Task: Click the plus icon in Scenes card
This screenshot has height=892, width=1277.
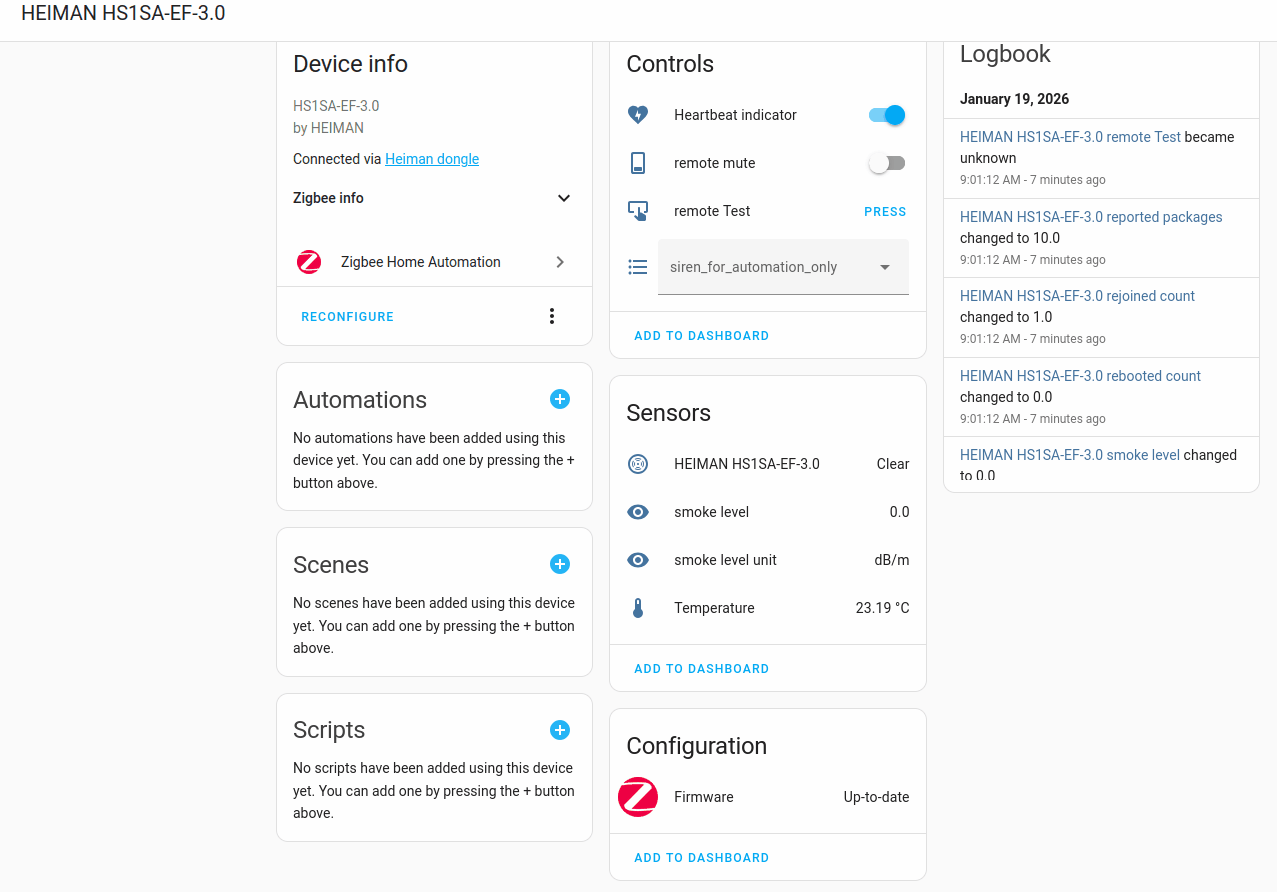Action: click(x=560, y=565)
